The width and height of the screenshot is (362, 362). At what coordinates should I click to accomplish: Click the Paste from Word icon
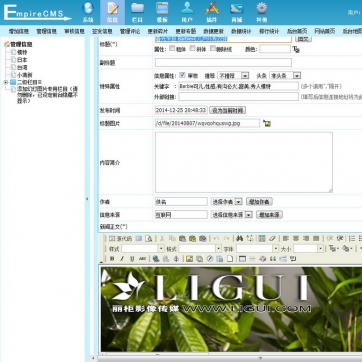(203, 239)
